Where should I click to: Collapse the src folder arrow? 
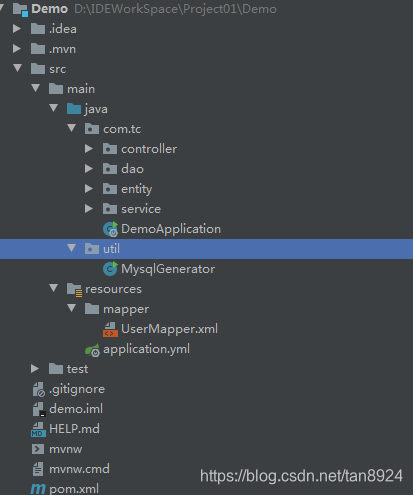[18, 68]
